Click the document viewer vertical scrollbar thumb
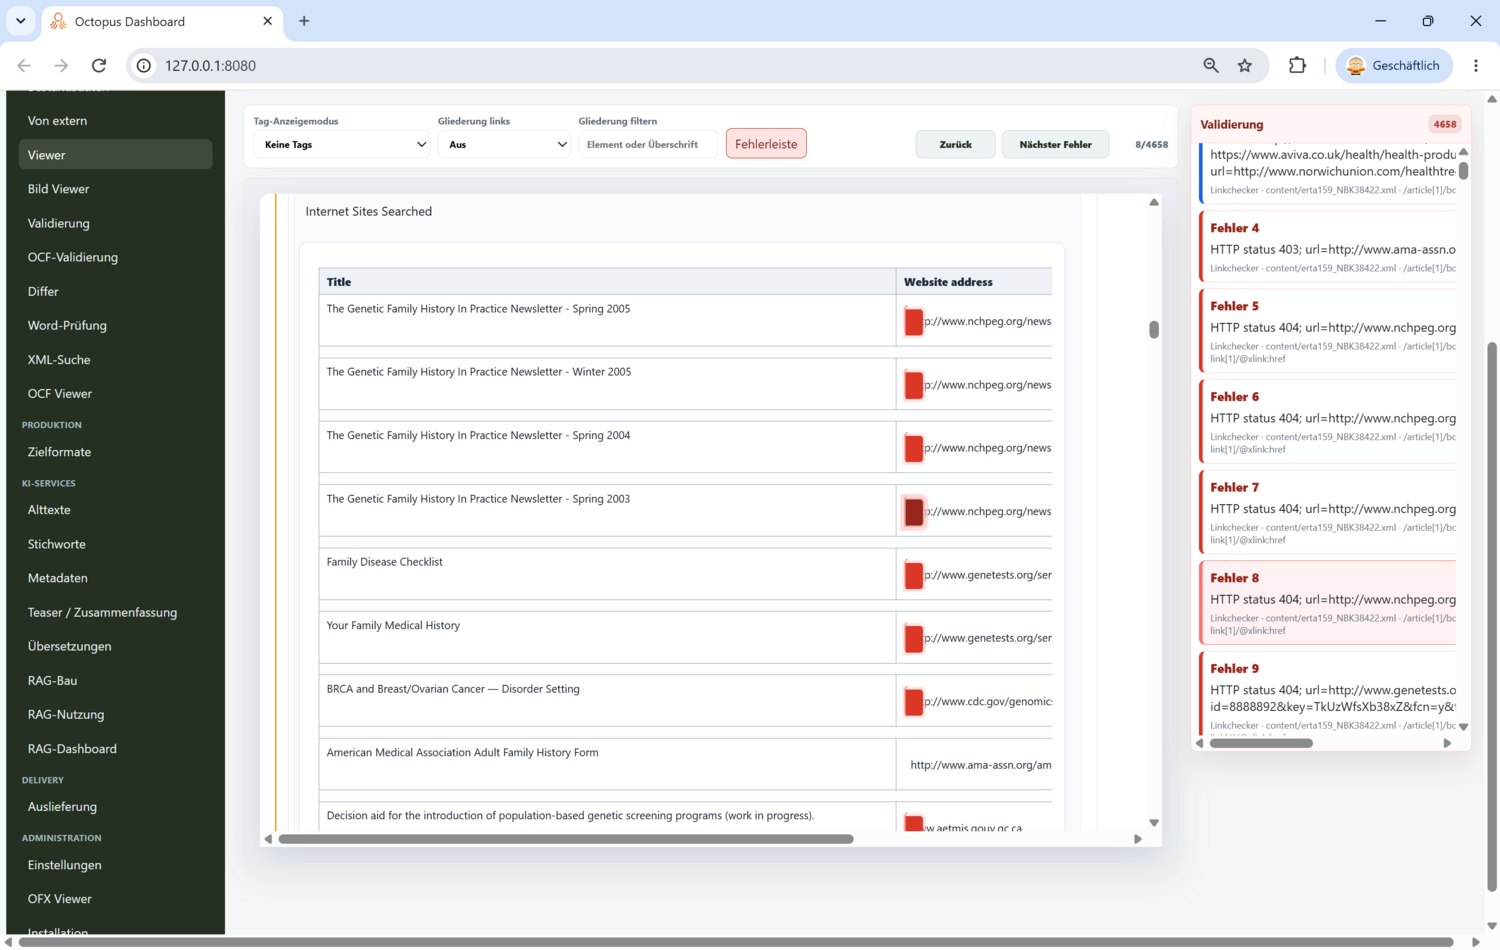 [x=1154, y=329]
